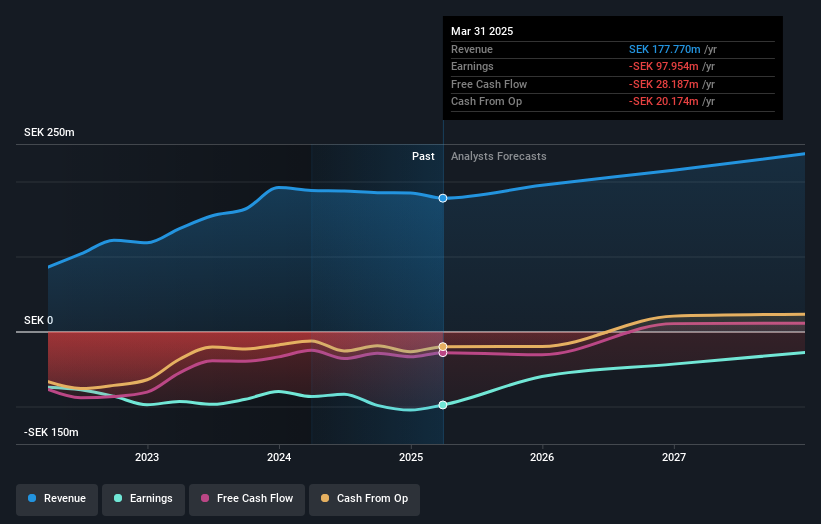The image size is (821, 524).
Task: Click the -SEK 20.174m cash from op value
Action: [663, 102]
